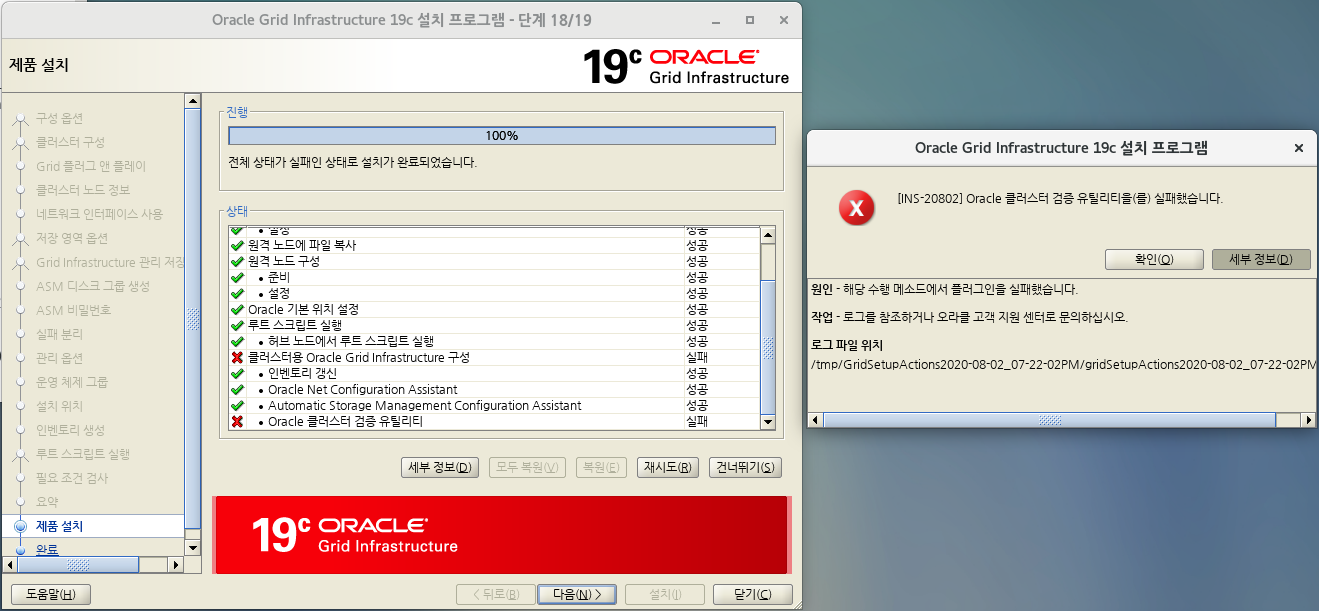Screen dimensions: 1319x611
Task: Click the 도움말 help button
Action: pos(50,594)
